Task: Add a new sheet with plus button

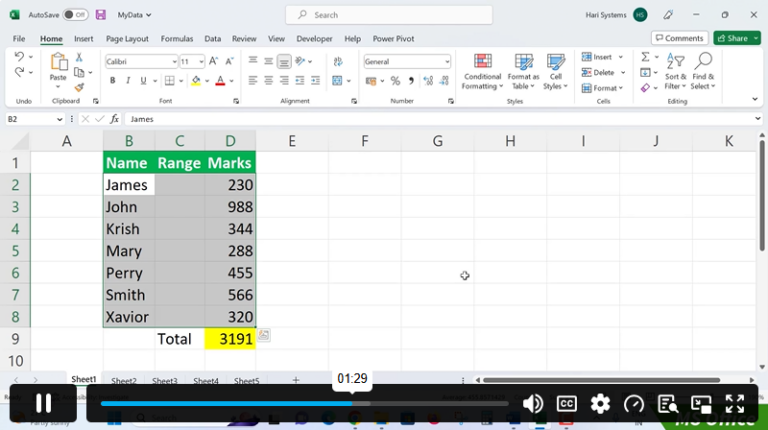Action: 296,380
